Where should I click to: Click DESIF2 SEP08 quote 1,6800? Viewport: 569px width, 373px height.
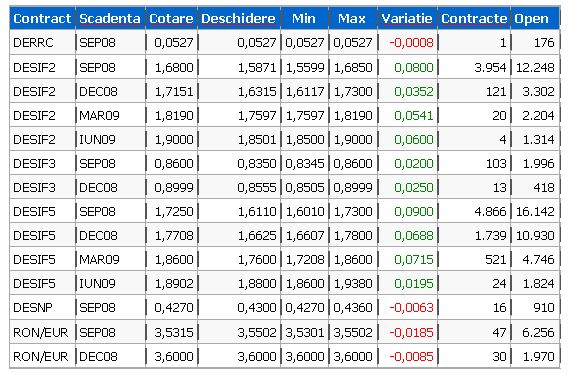click(x=174, y=67)
